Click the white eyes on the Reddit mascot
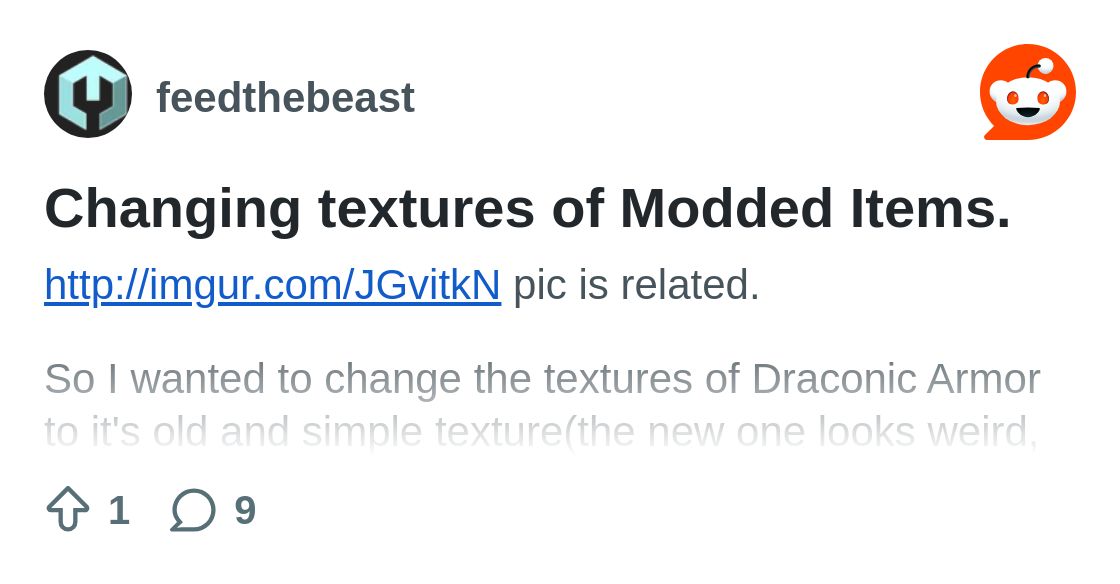This screenshot has height=584, width=1120. (x=1028, y=96)
